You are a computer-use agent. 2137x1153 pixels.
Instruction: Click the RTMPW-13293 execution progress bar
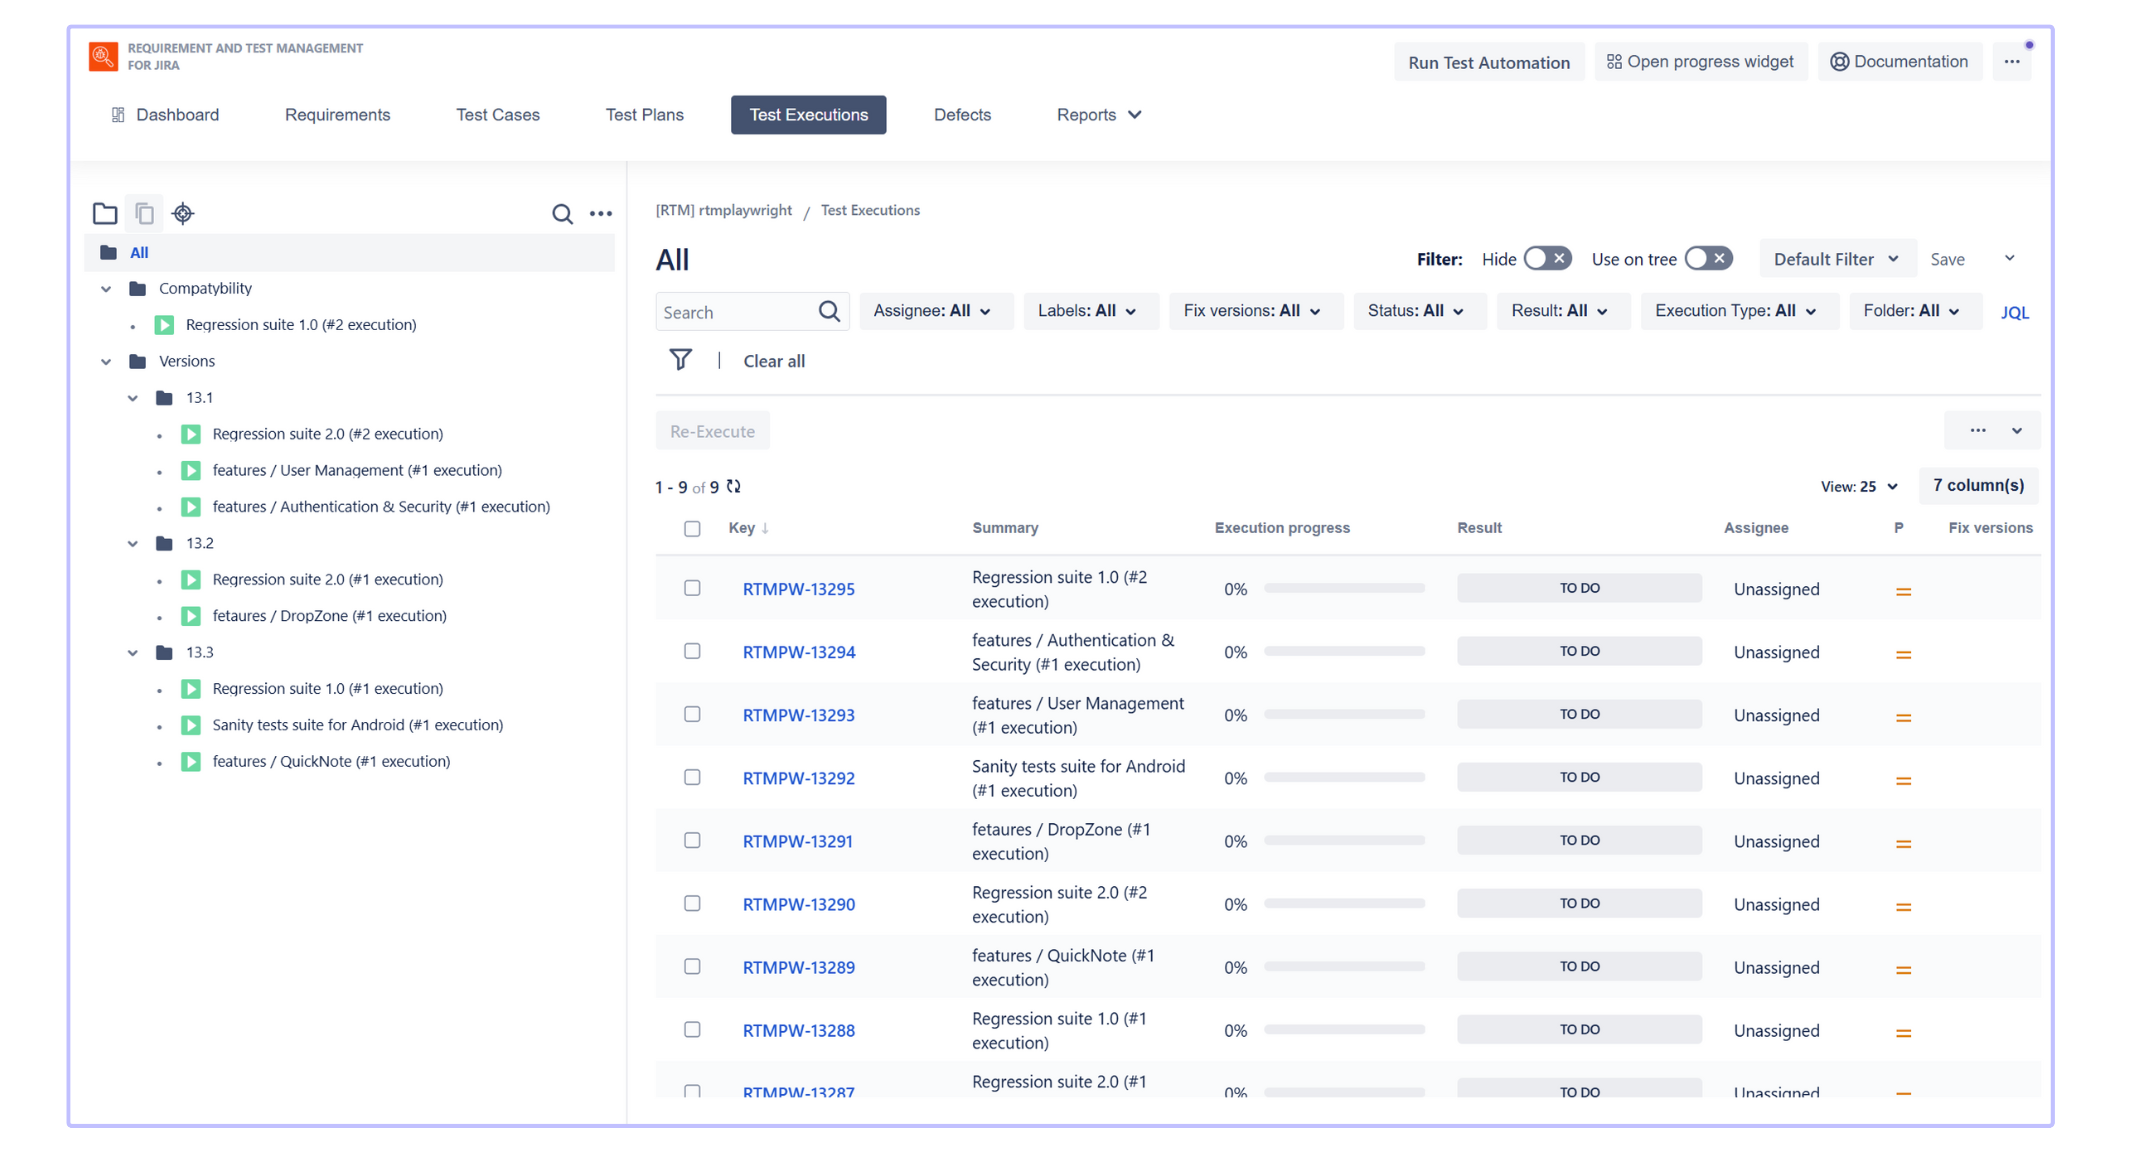(x=1344, y=714)
